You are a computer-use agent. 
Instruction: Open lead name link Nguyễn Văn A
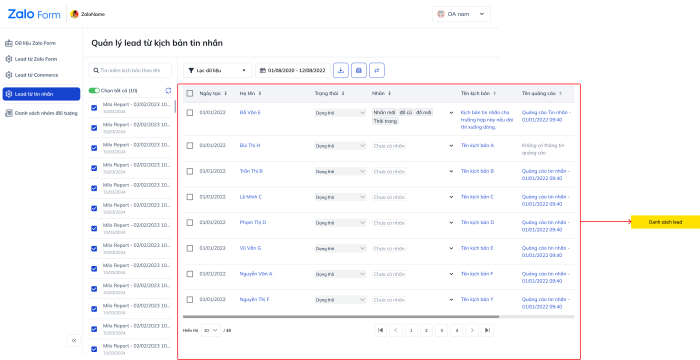pos(256,274)
